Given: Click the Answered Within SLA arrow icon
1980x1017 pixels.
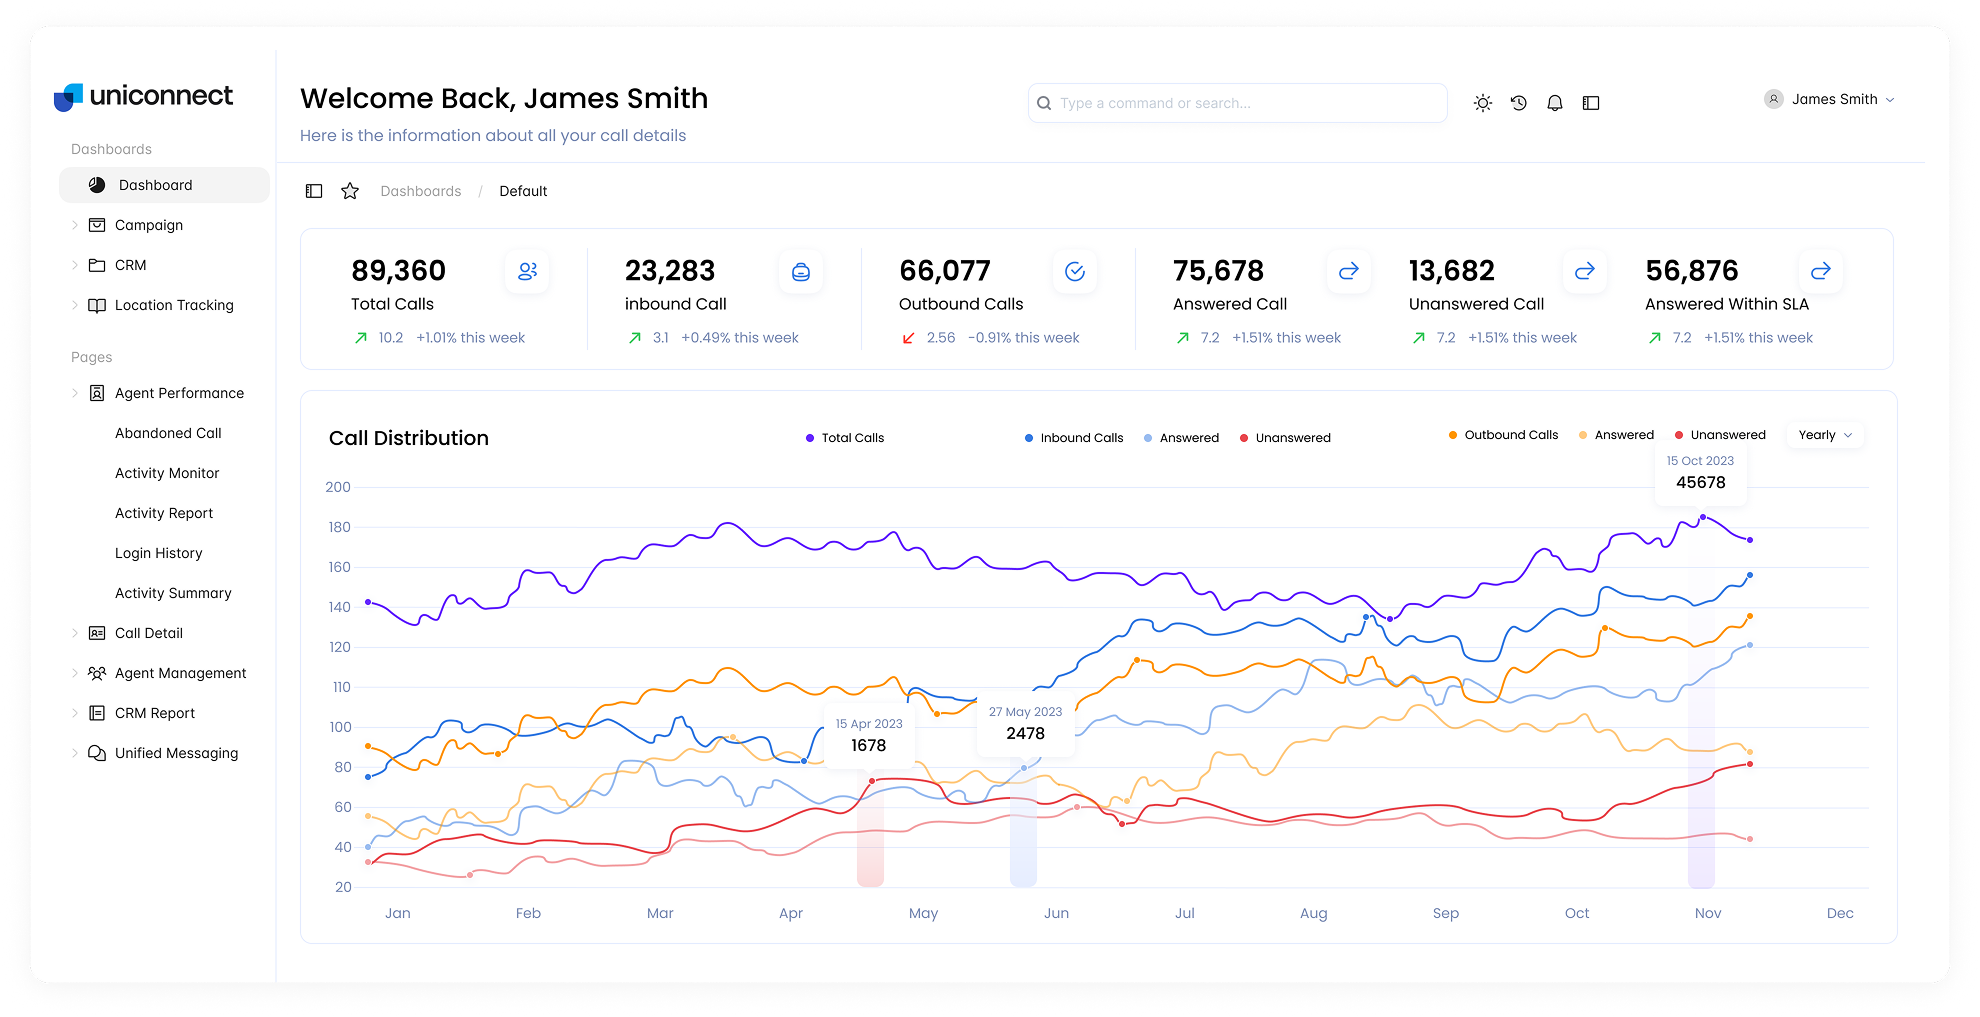Looking at the screenshot, I should click(1820, 271).
